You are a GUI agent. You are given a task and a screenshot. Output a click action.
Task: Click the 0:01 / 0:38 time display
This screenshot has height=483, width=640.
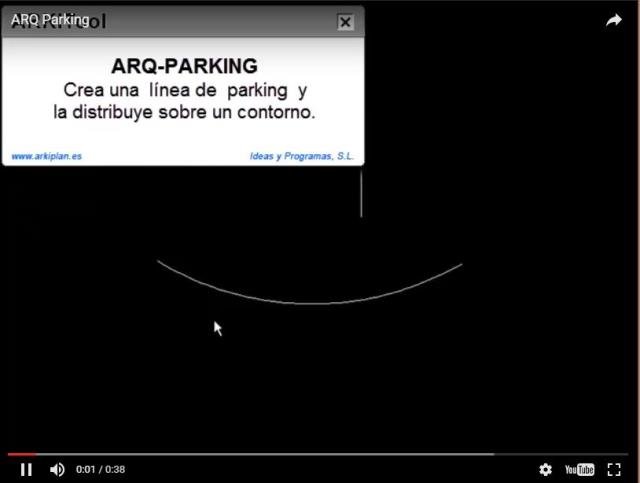click(x=100, y=470)
